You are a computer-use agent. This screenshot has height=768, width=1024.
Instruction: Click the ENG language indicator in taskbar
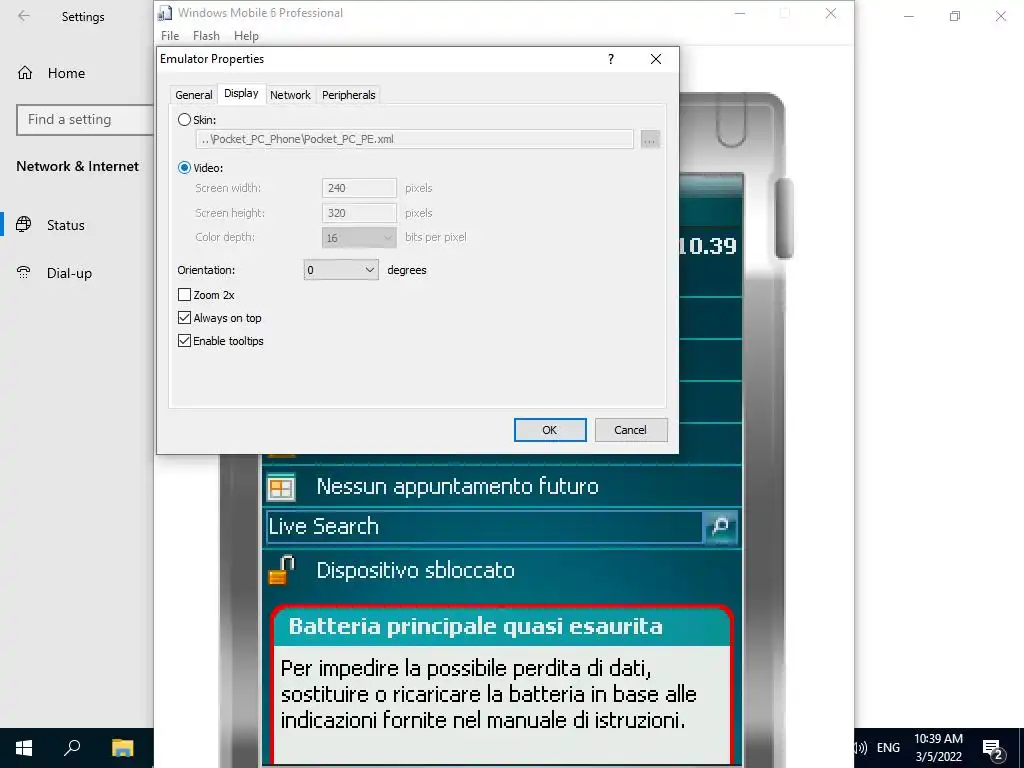click(888, 748)
